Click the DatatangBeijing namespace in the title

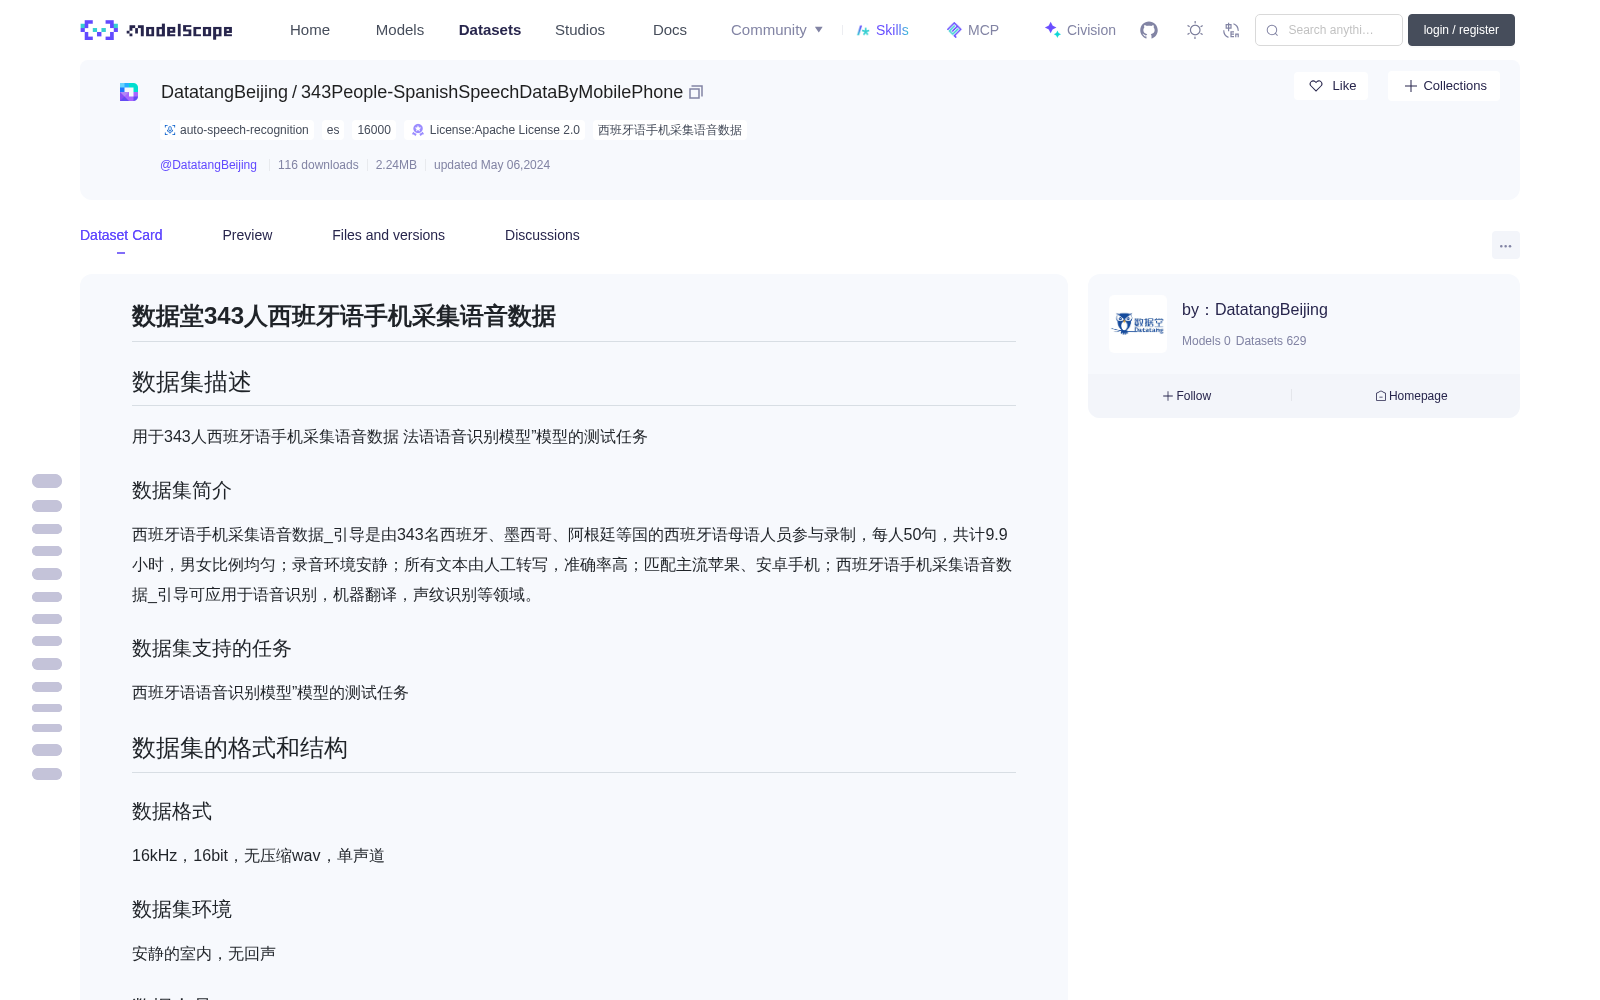pos(224,92)
